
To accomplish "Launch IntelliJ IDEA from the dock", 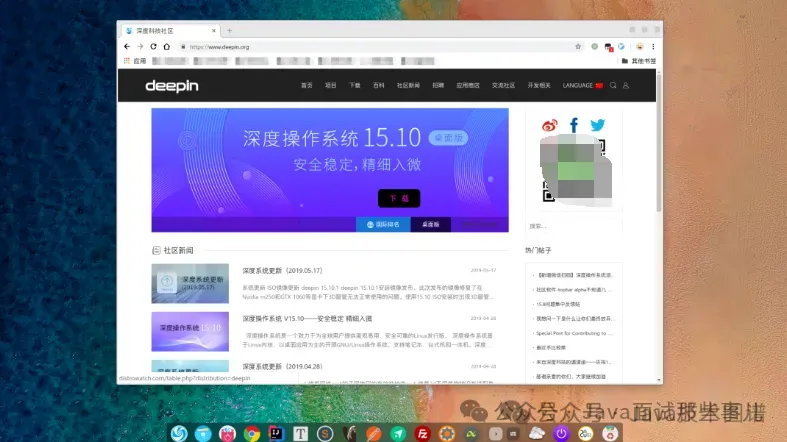I will [x=276, y=433].
